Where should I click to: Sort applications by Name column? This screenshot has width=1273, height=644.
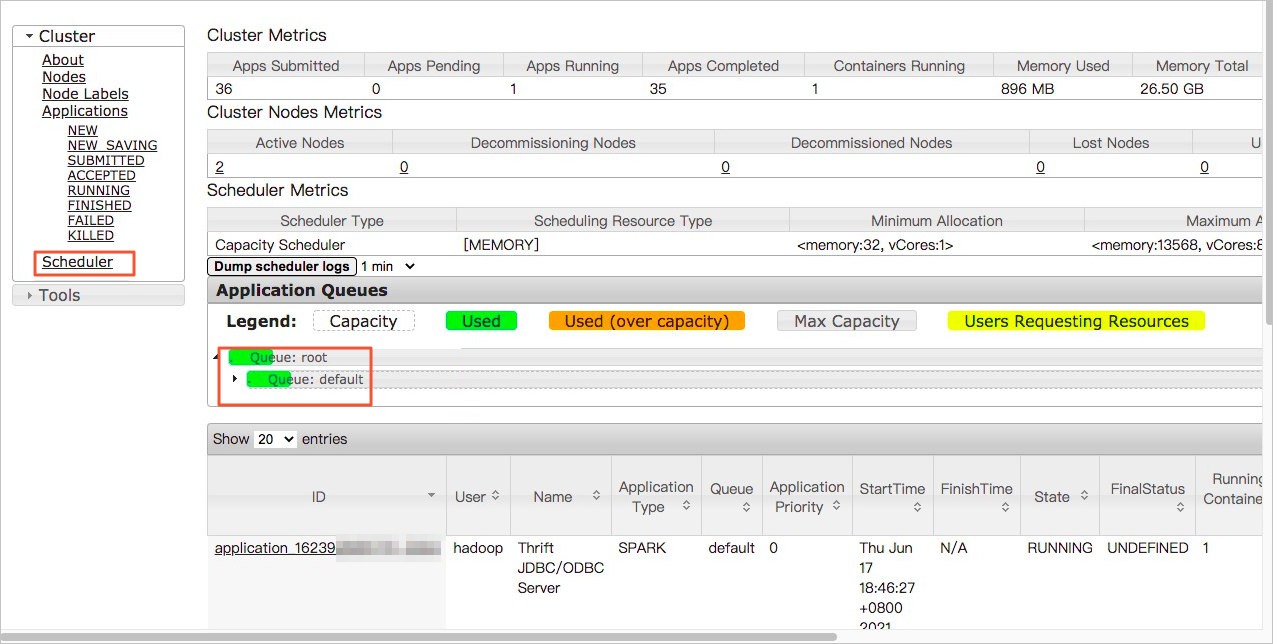click(596, 496)
